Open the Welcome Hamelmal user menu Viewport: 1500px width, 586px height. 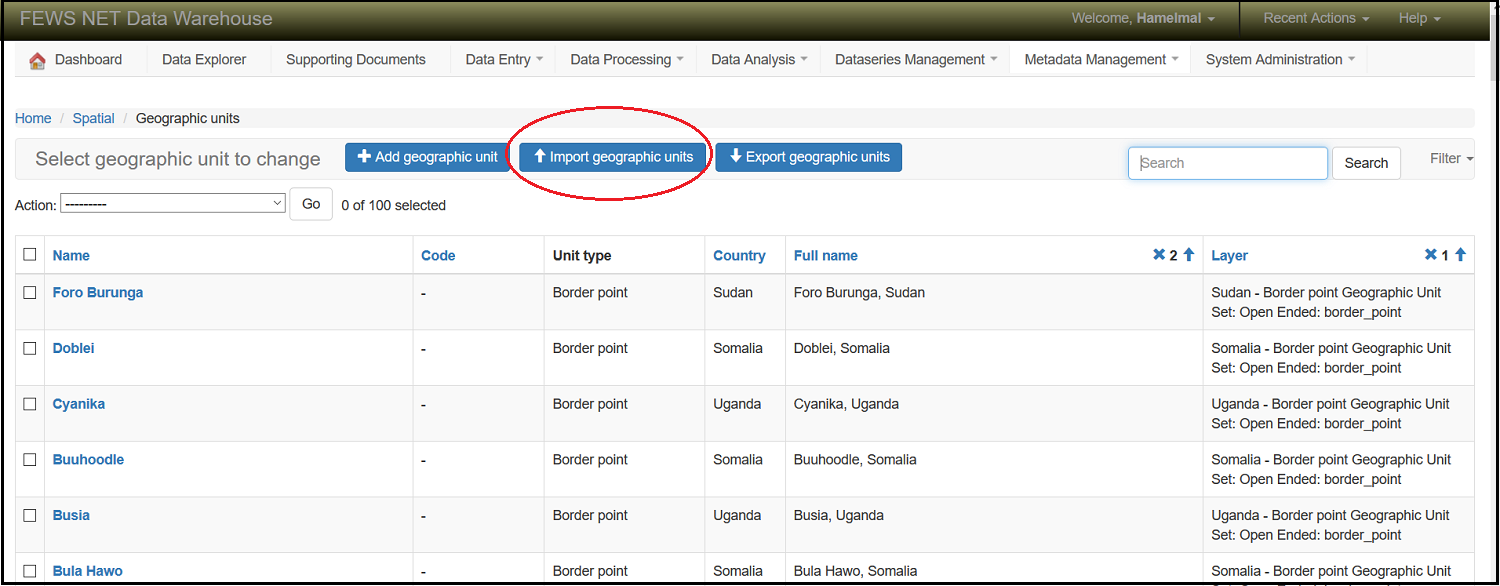(x=1143, y=18)
